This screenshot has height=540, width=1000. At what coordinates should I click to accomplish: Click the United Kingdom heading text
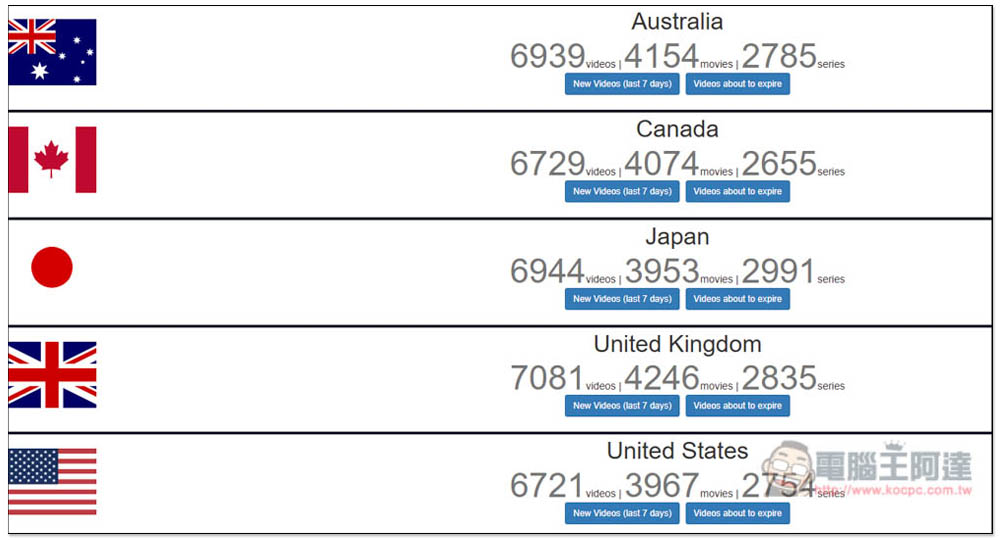pyautogui.click(x=677, y=344)
